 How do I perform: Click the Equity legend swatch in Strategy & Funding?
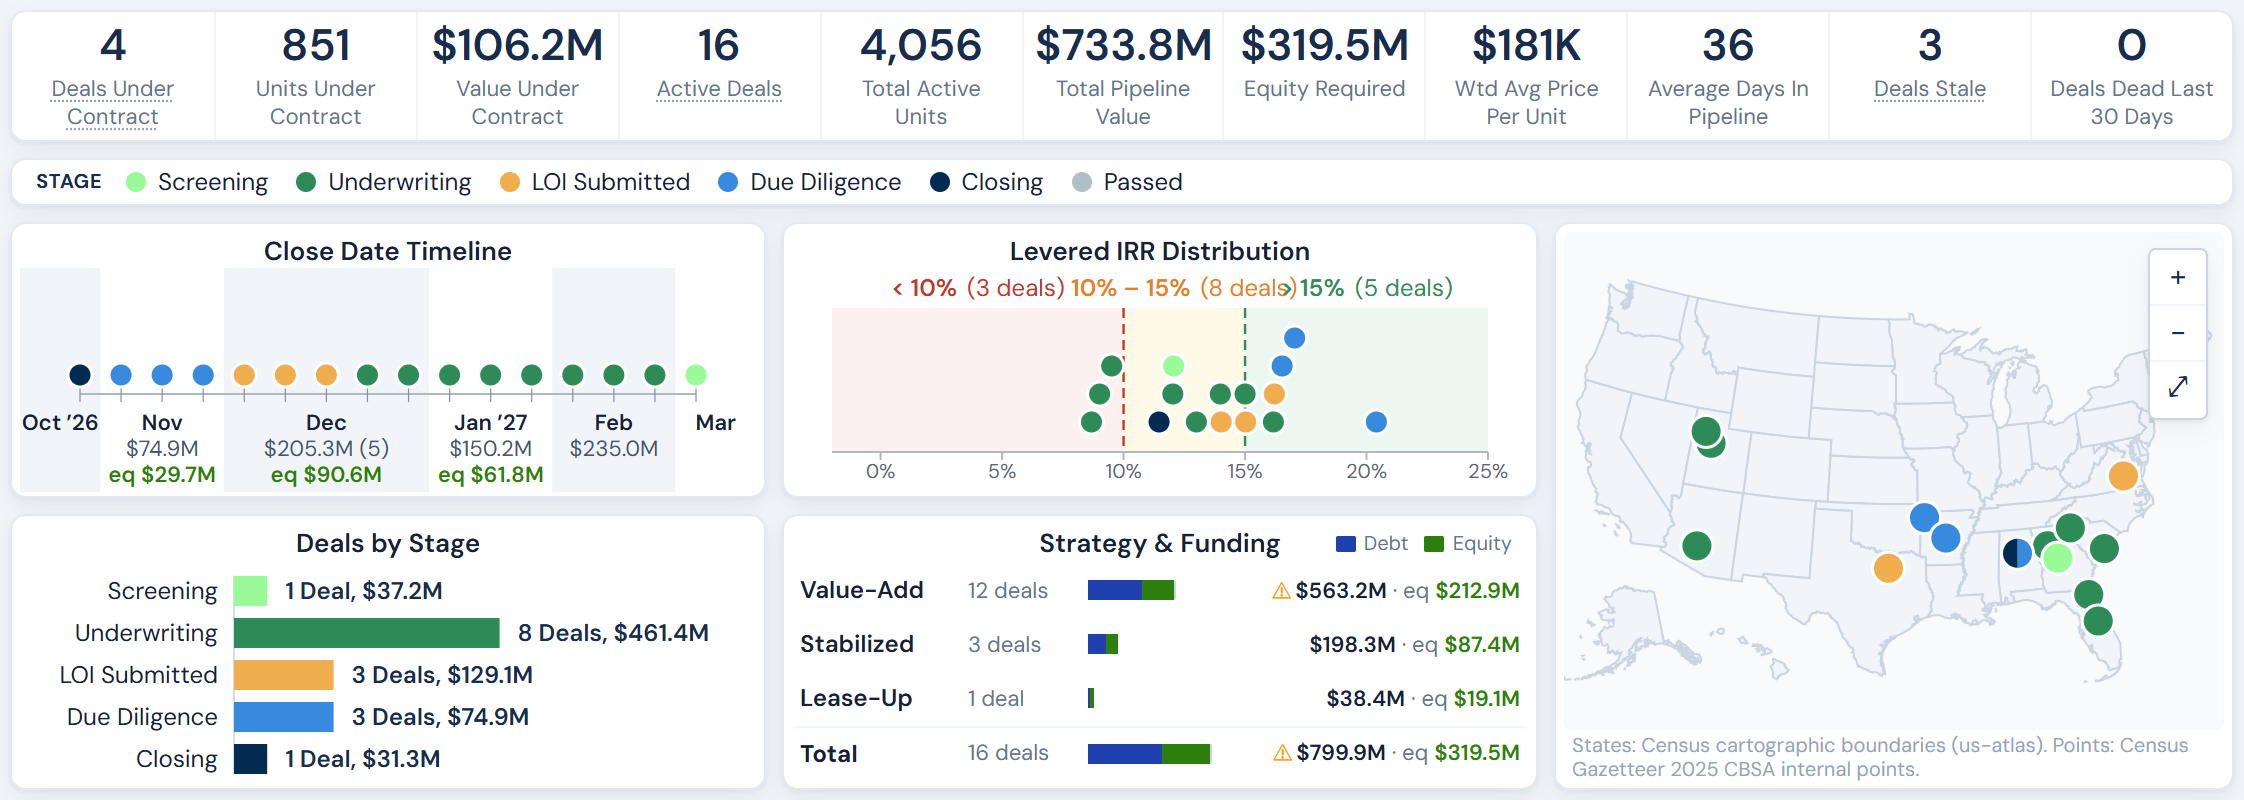[x=1434, y=544]
